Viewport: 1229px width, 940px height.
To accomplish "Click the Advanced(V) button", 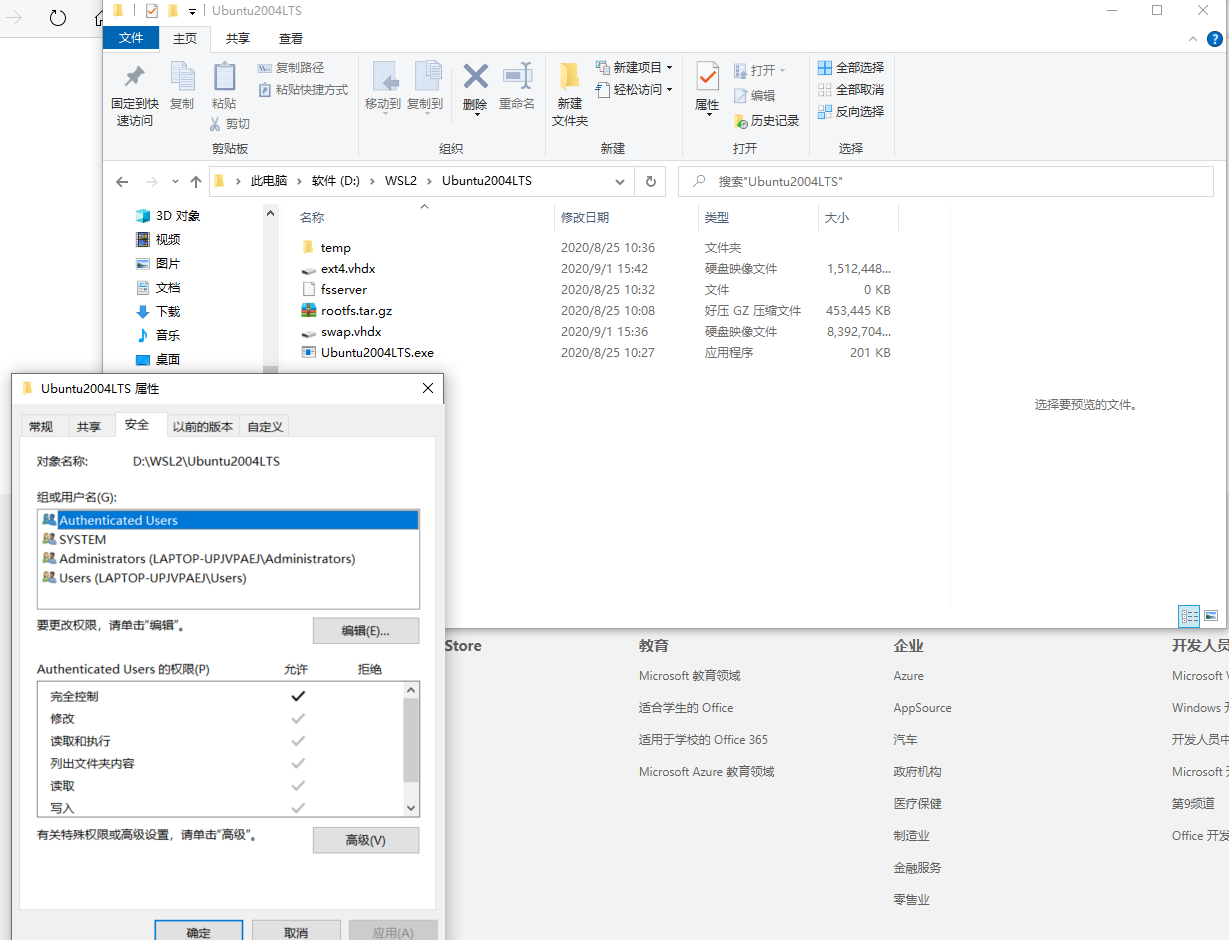I will click(x=366, y=840).
